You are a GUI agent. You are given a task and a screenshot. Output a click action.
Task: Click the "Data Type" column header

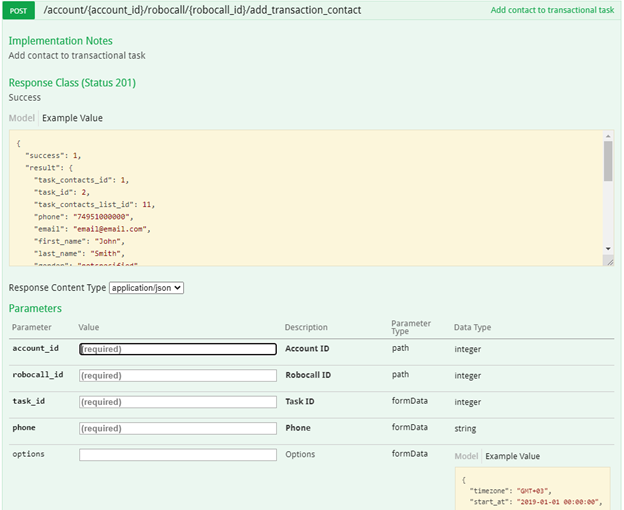472,327
